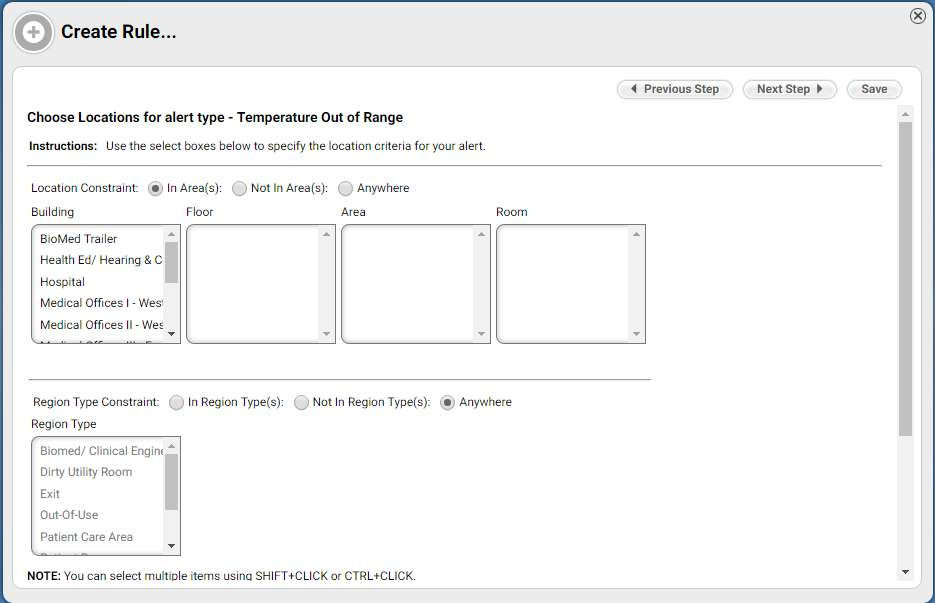Select Biomed/ Clinical Engineering region type
The height and width of the screenshot is (603, 935).
99,451
